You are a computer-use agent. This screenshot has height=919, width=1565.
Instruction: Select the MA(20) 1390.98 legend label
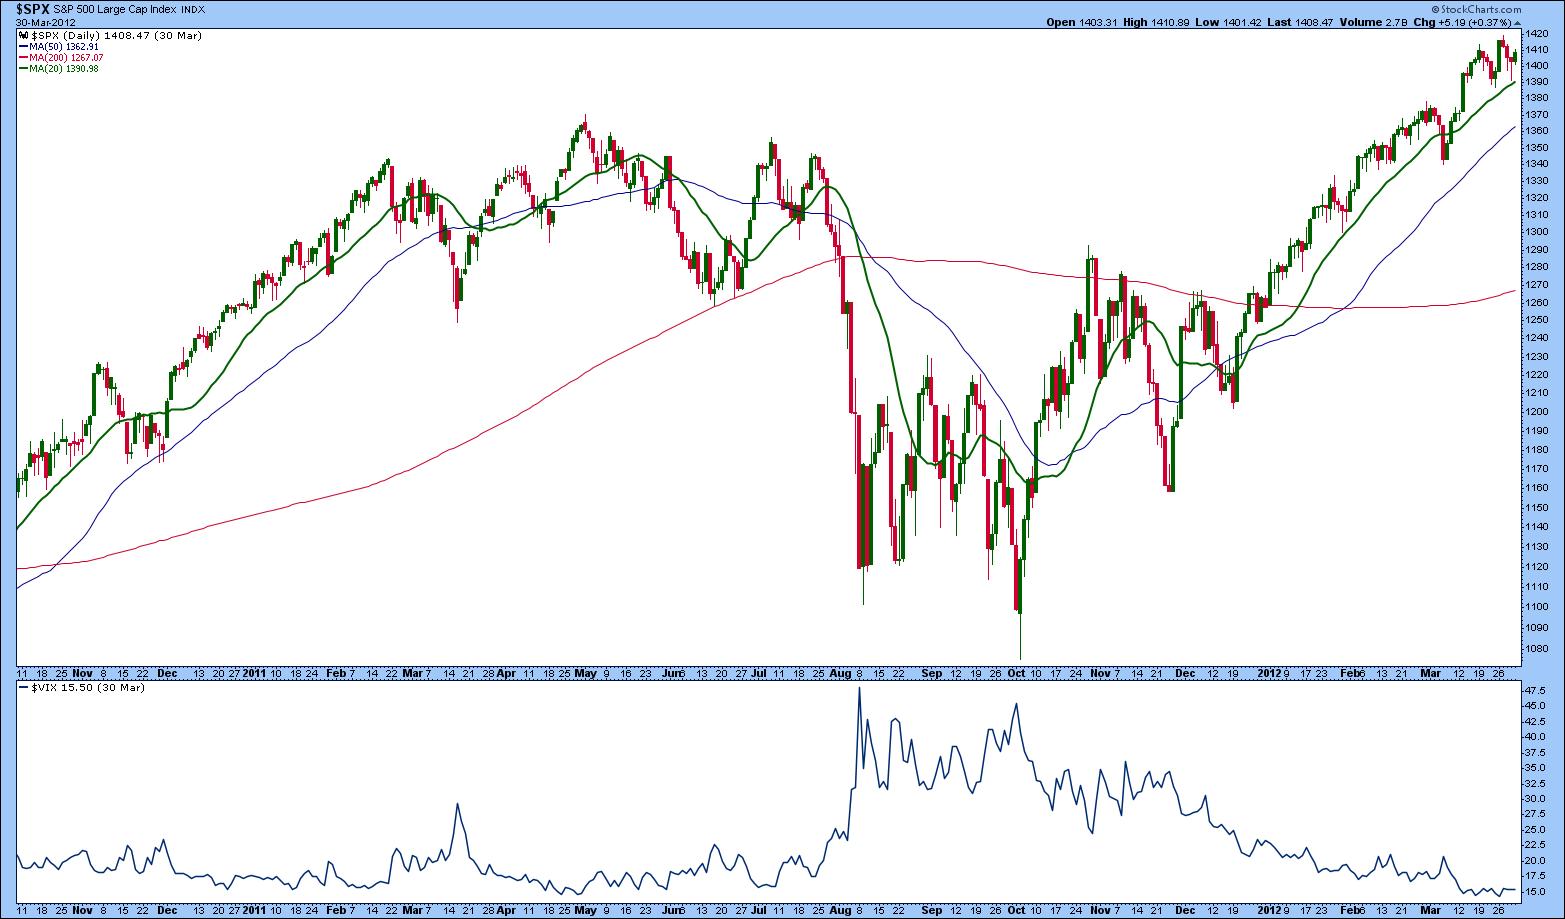click(63, 68)
